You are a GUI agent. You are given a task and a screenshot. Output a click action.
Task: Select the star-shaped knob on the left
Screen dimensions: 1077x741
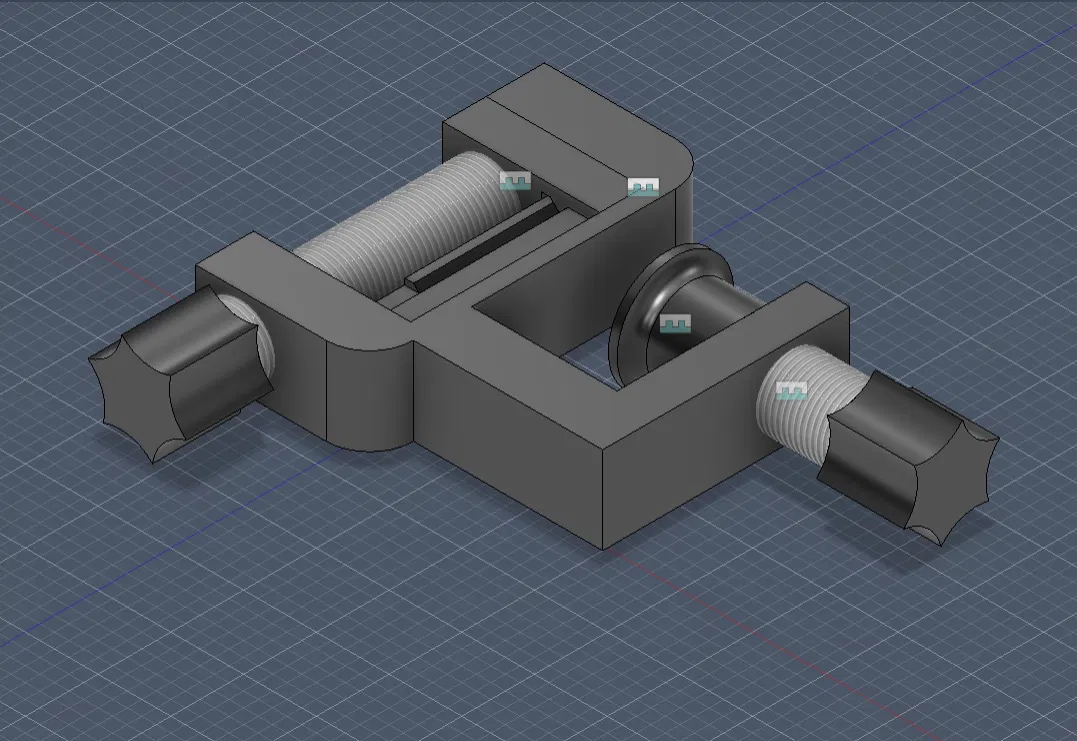[x=181, y=374]
